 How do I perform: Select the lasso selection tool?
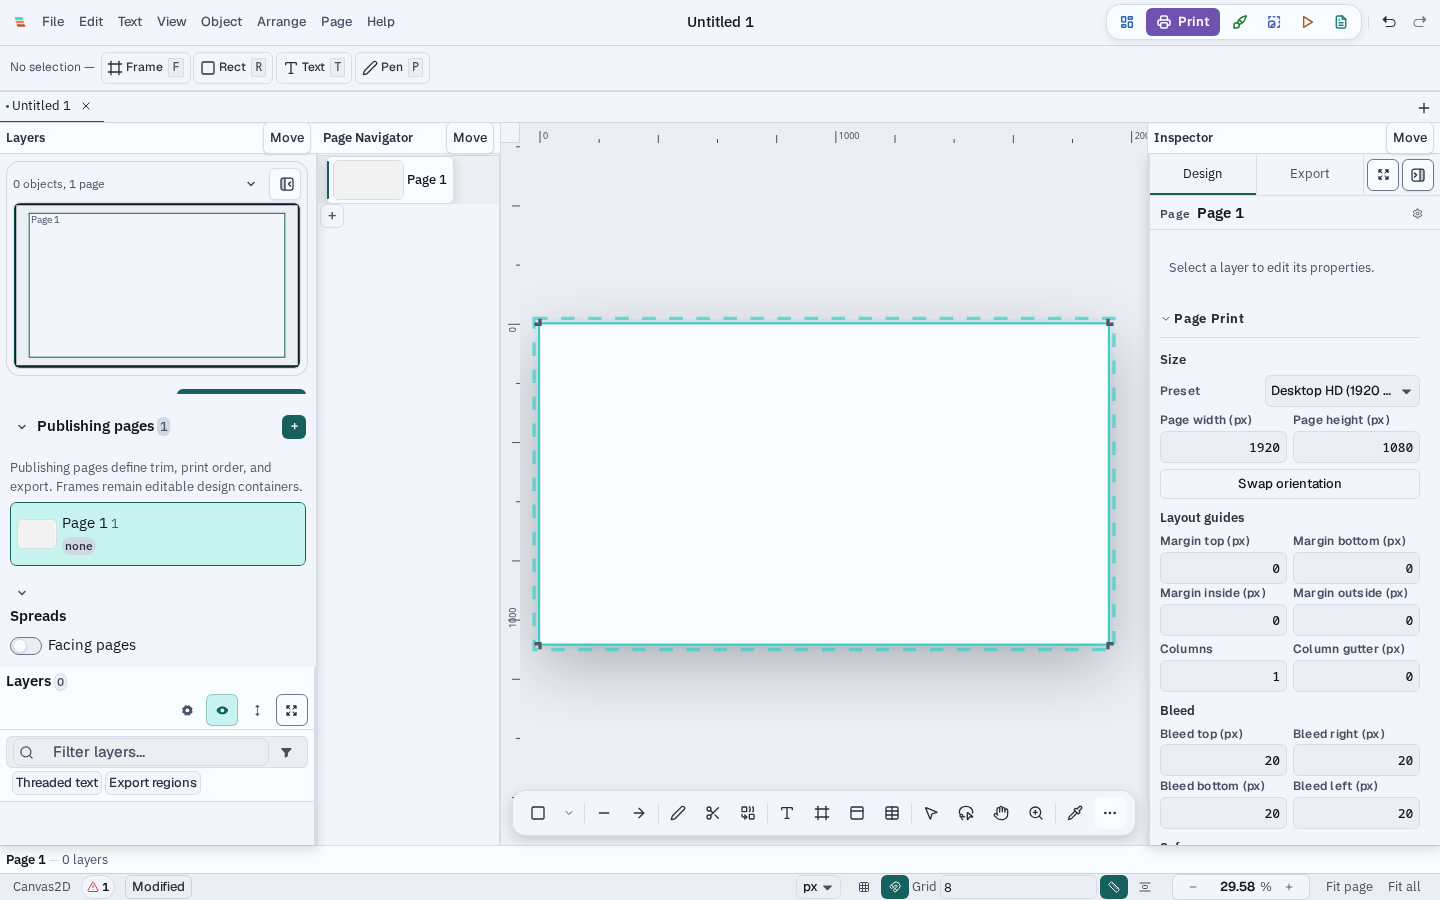[966, 813]
